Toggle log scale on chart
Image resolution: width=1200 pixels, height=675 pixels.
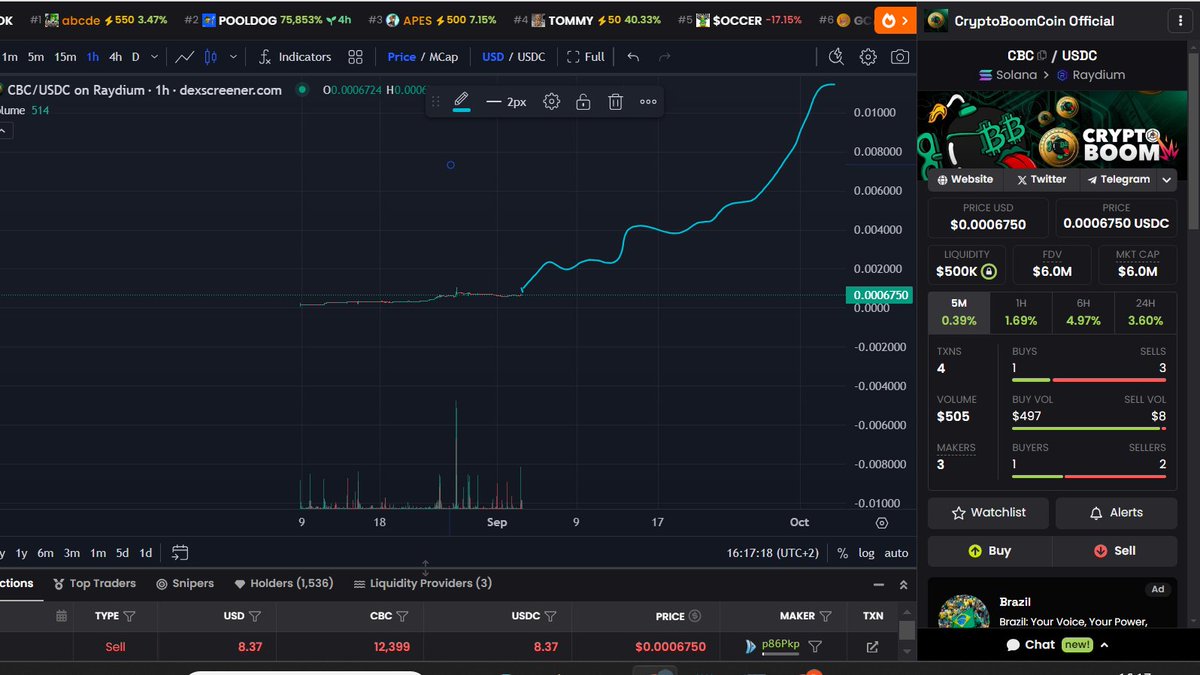(x=866, y=553)
